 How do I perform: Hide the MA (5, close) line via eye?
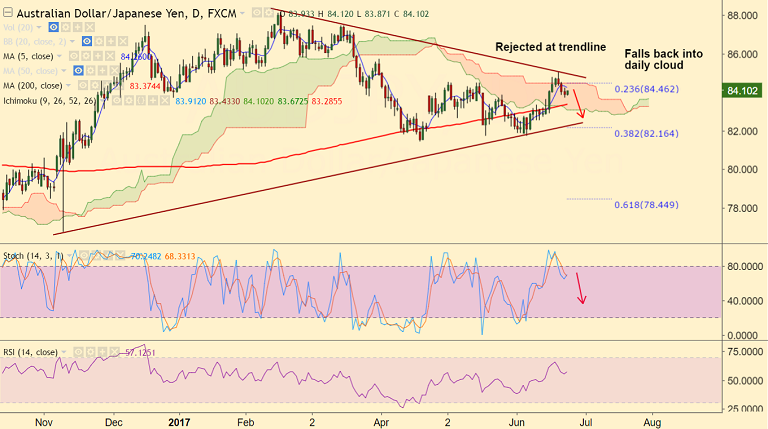coord(74,56)
